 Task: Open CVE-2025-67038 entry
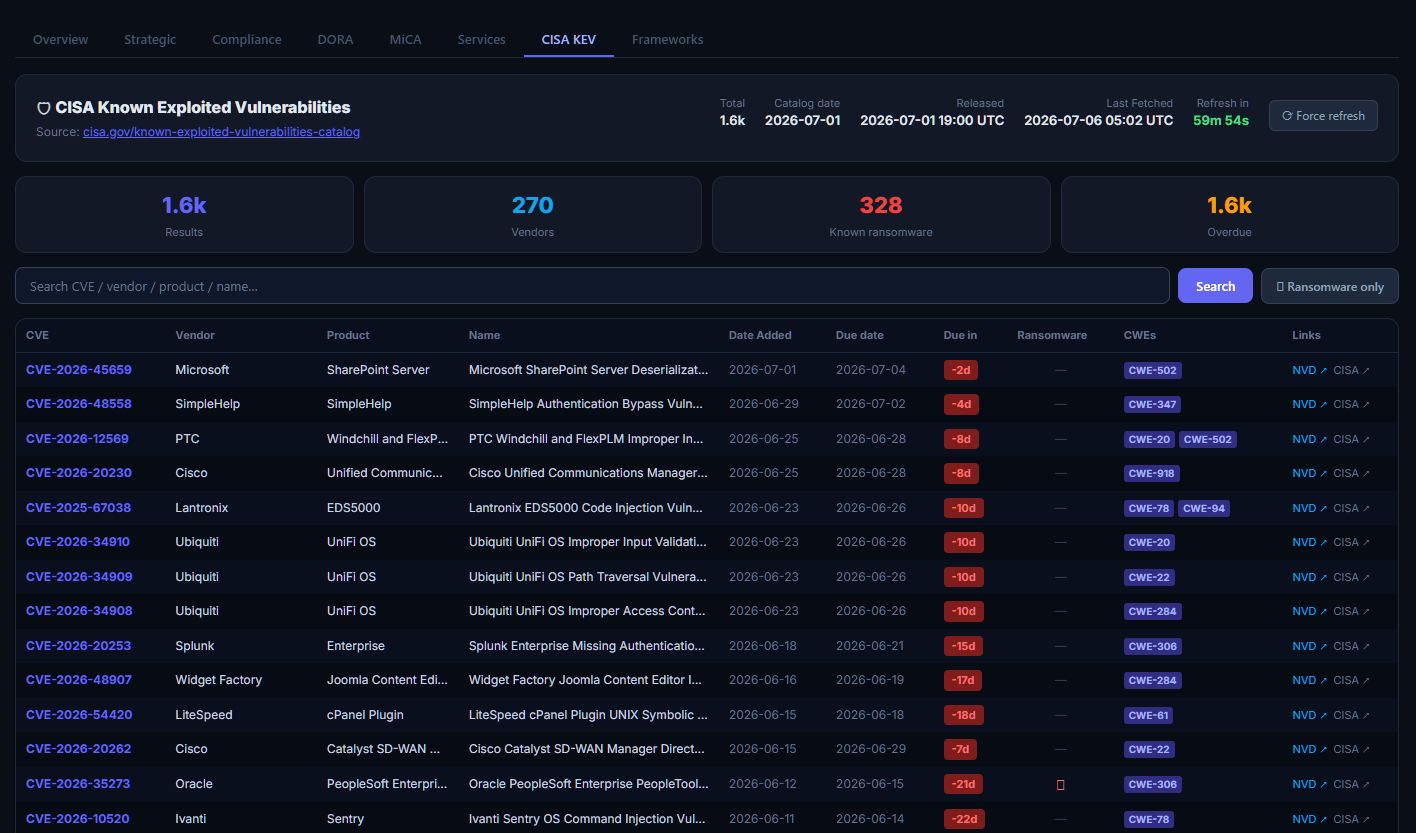[78, 508]
